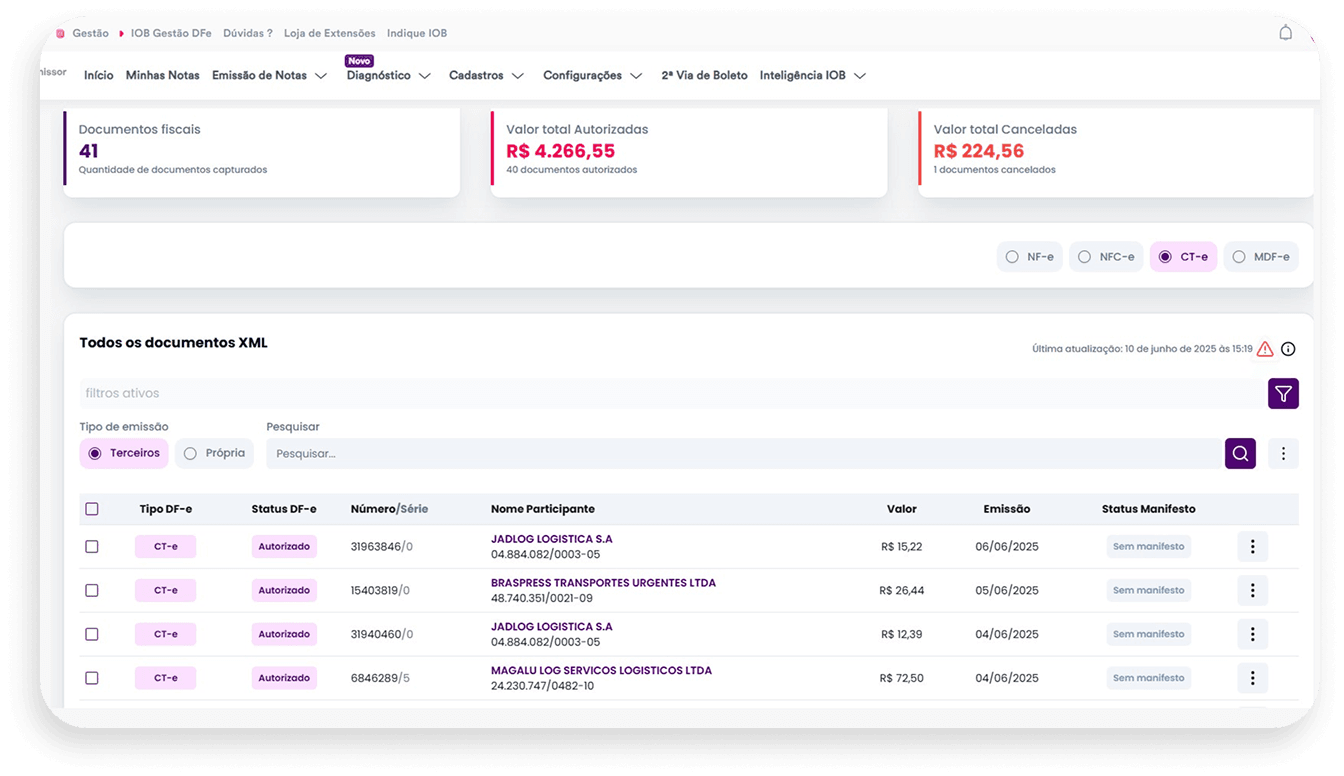
Task: Click the filtros ativos field
Action: point(673,394)
